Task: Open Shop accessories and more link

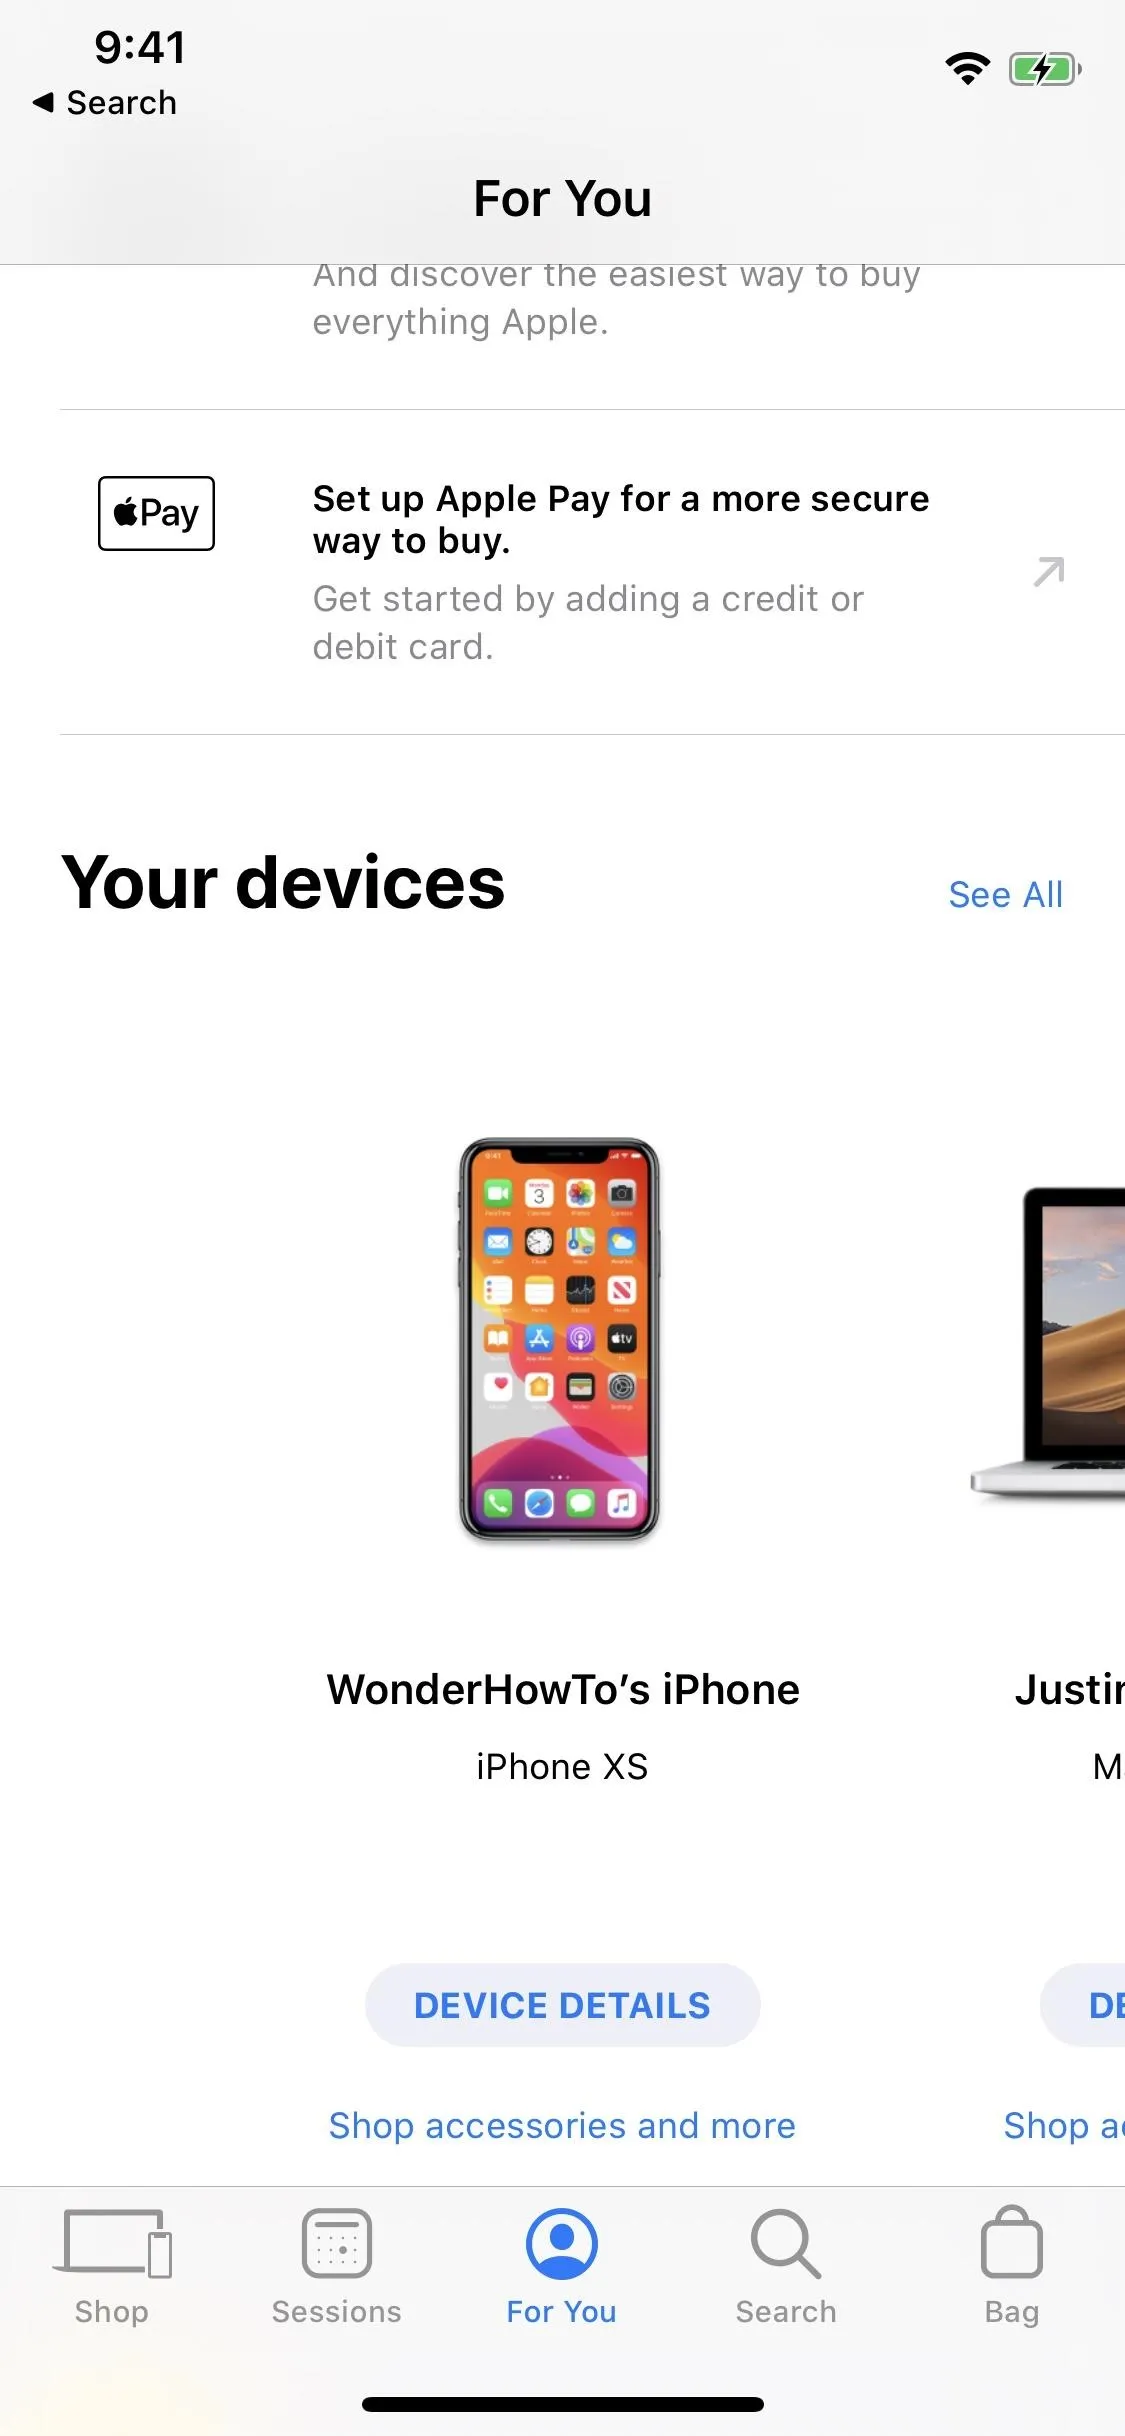Action: (562, 2125)
